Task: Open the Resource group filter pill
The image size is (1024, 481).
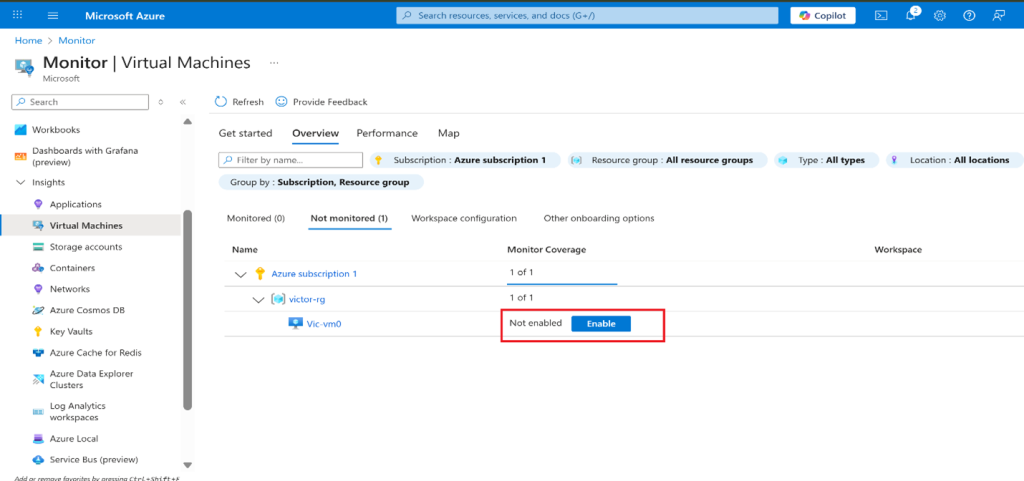Action: coord(667,160)
